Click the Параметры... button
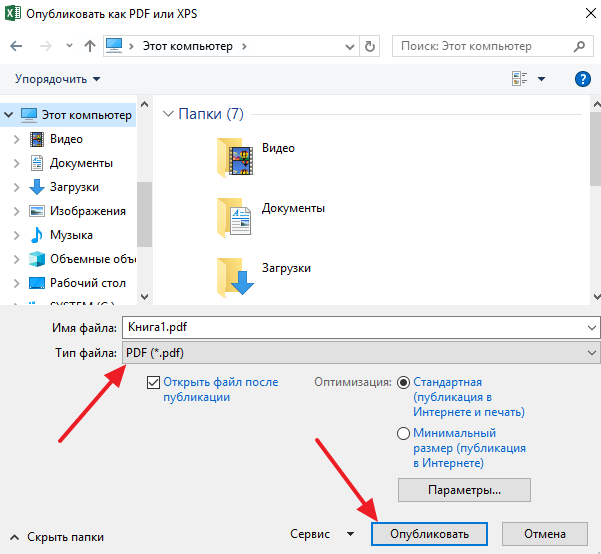 464,490
